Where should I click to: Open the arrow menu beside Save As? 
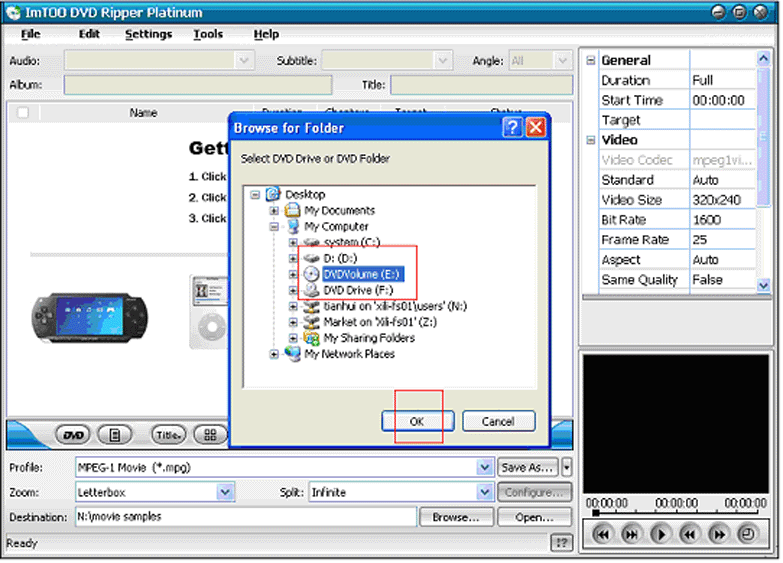point(567,469)
